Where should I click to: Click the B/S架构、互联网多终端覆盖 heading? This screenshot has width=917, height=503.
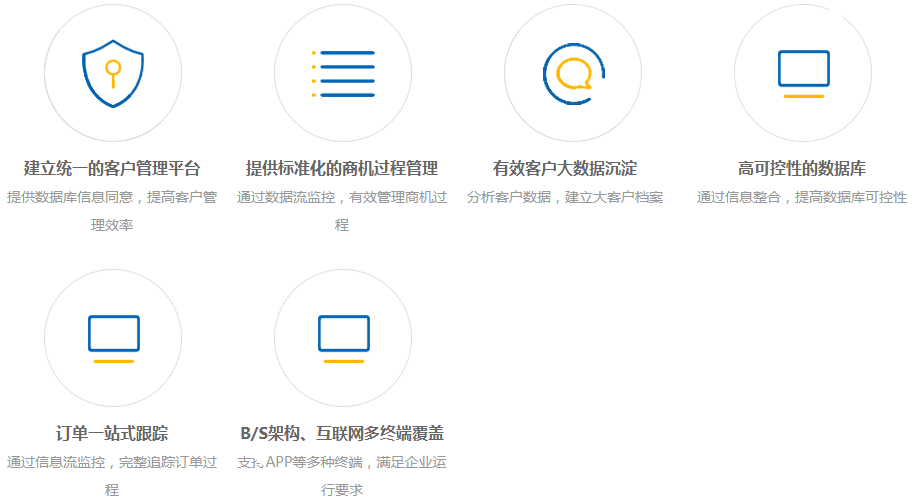click(x=342, y=433)
